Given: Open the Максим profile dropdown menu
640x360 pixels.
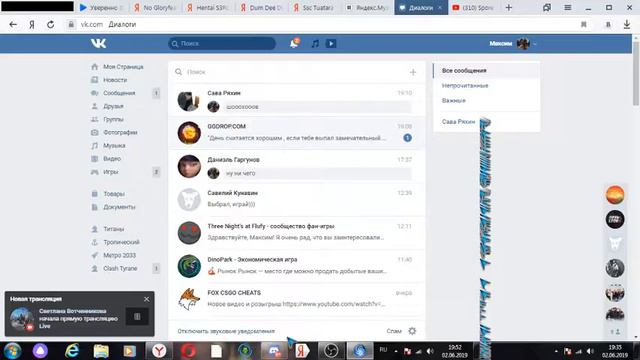Looking at the screenshot, I should [513, 43].
